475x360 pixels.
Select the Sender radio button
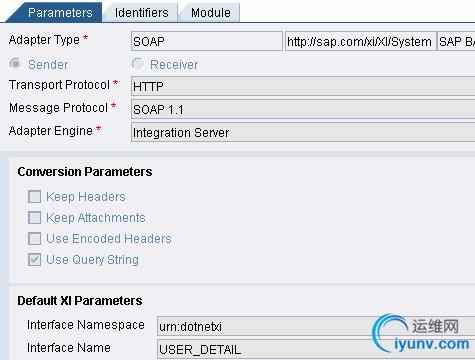(x=15, y=64)
